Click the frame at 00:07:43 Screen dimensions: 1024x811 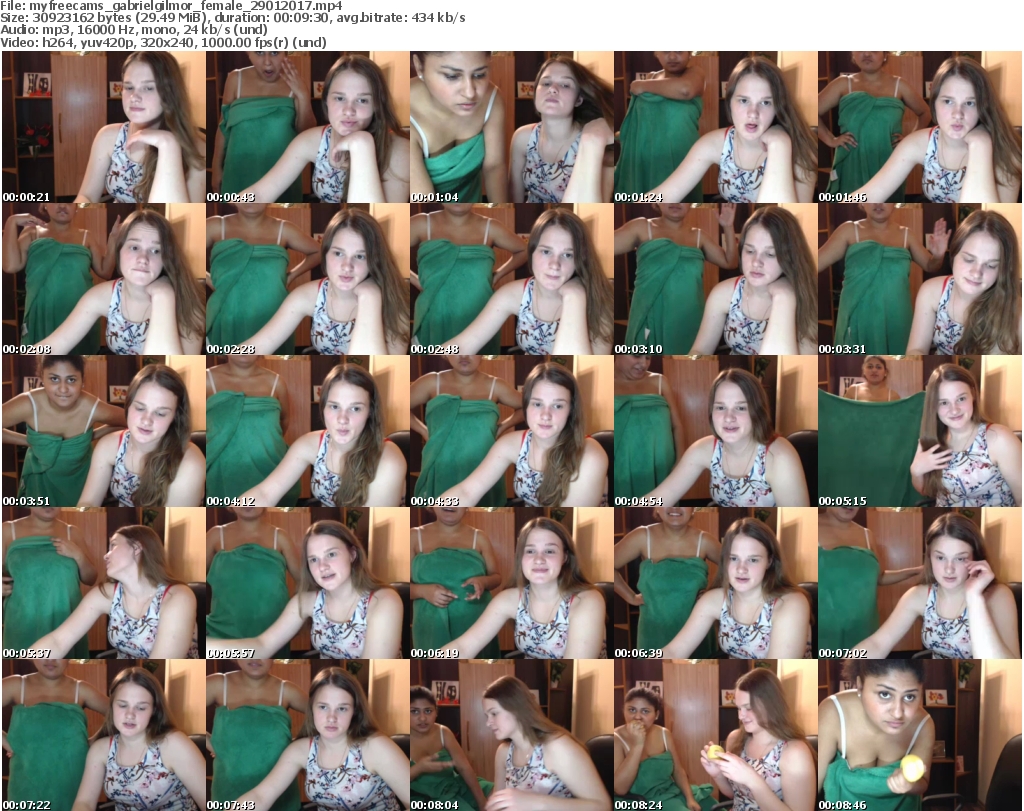(308, 735)
